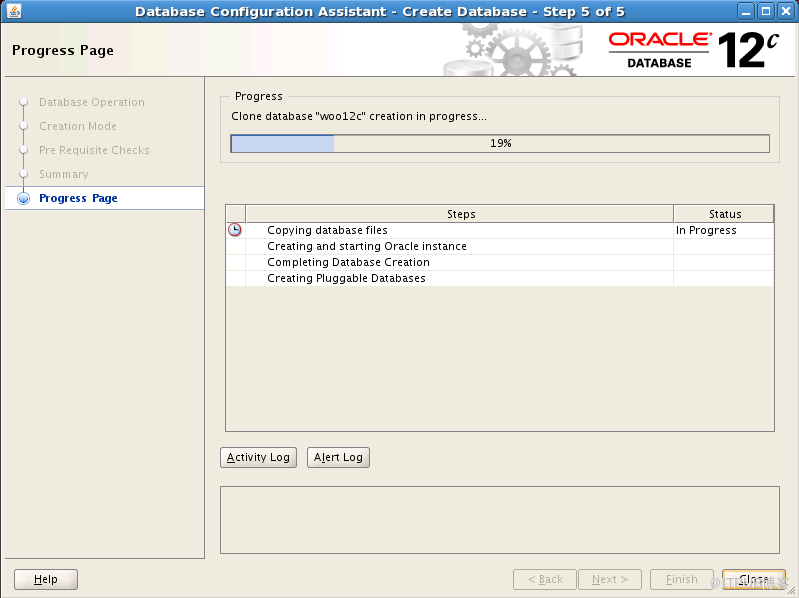Open the Activity Log
This screenshot has width=799, height=598.
pos(258,457)
